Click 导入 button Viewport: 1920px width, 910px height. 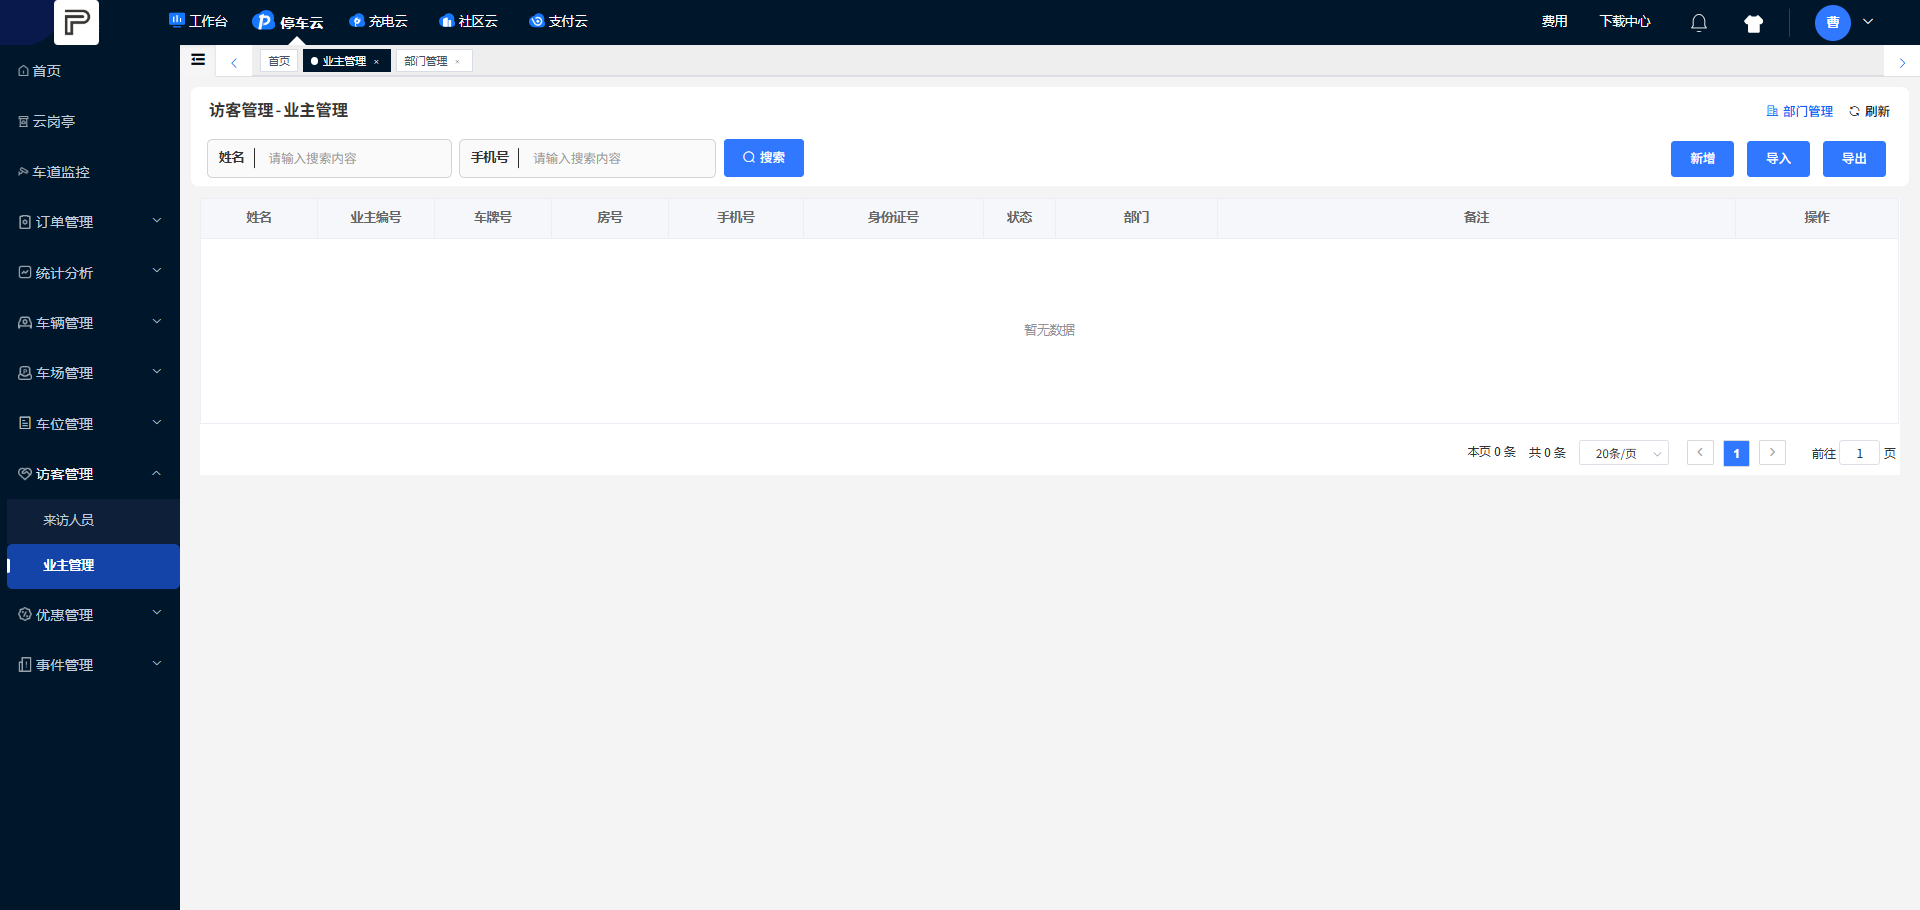click(1778, 159)
